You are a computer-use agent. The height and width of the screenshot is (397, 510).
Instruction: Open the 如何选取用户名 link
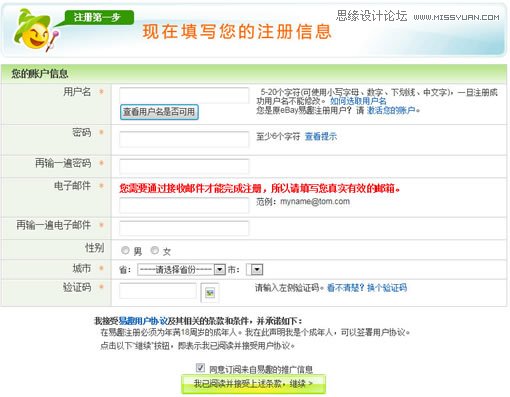[x=358, y=101]
